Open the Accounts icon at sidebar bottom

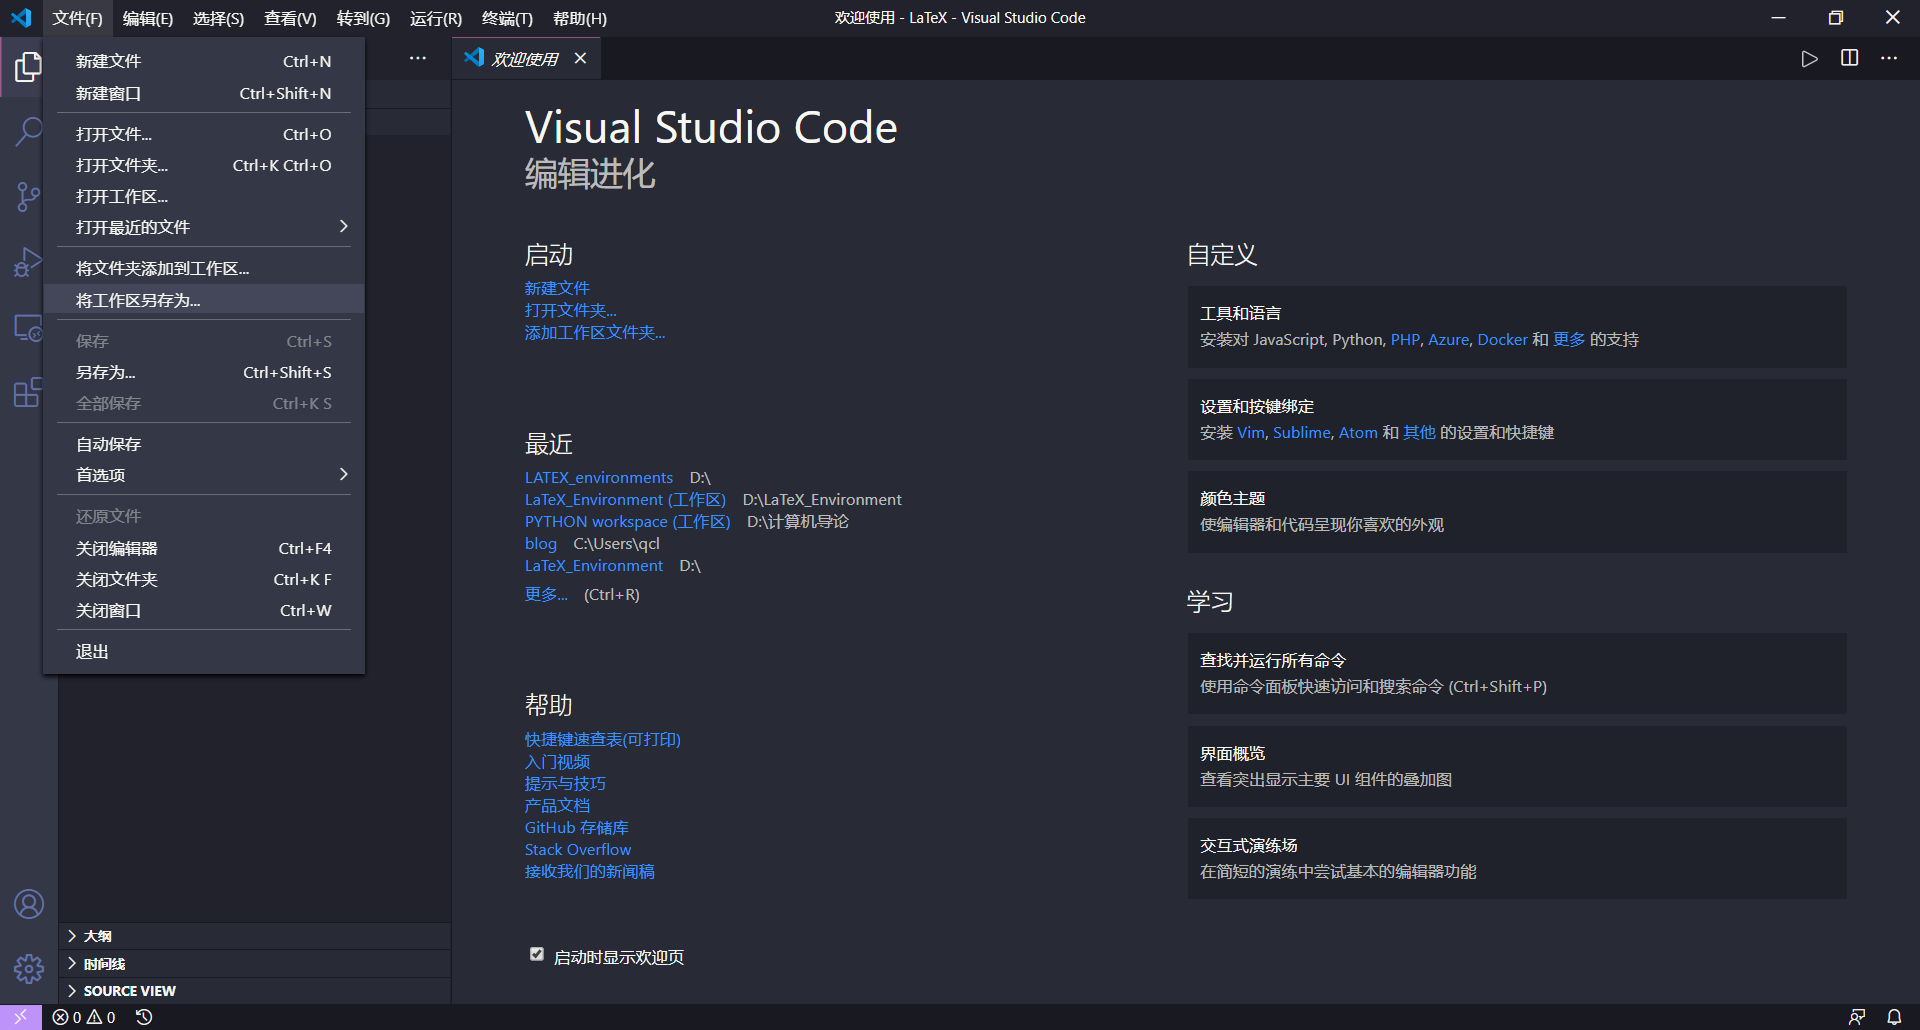click(29, 903)
